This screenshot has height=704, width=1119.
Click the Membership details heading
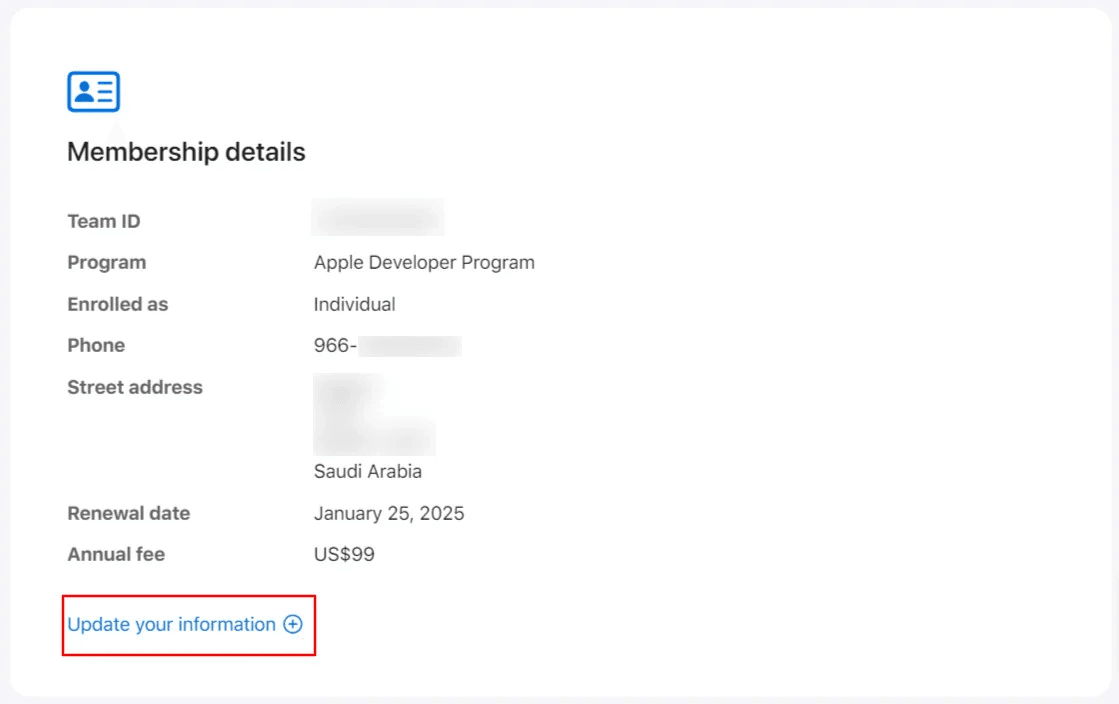(186, 152)
